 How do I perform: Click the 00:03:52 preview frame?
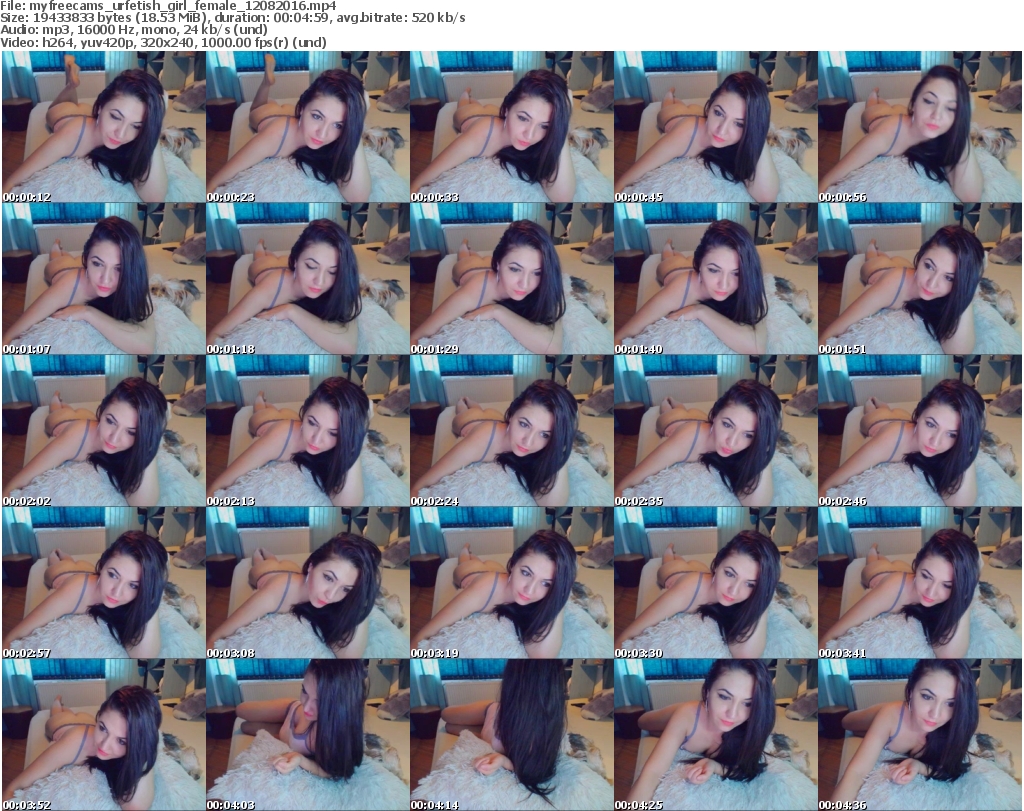[x=104, y=735]
